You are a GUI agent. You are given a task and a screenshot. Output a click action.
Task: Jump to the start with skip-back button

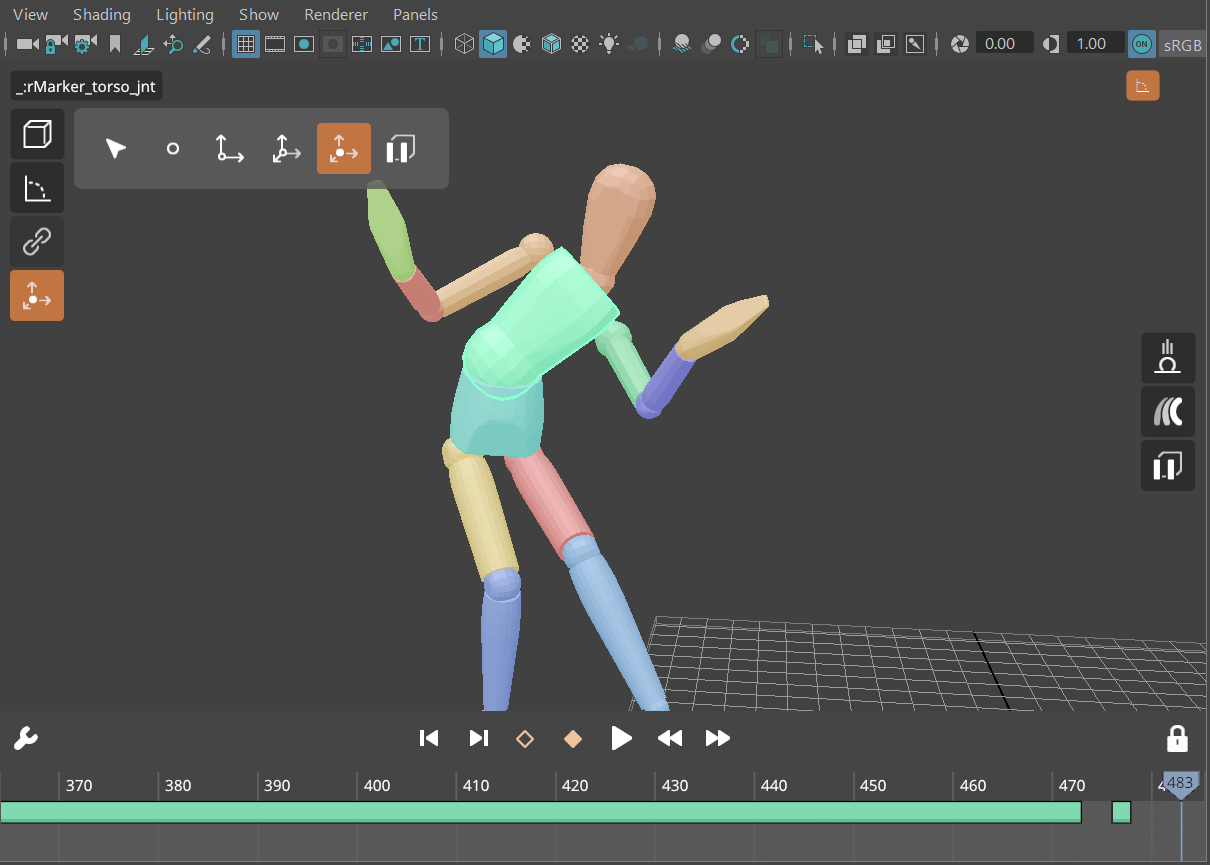point(429,739)
